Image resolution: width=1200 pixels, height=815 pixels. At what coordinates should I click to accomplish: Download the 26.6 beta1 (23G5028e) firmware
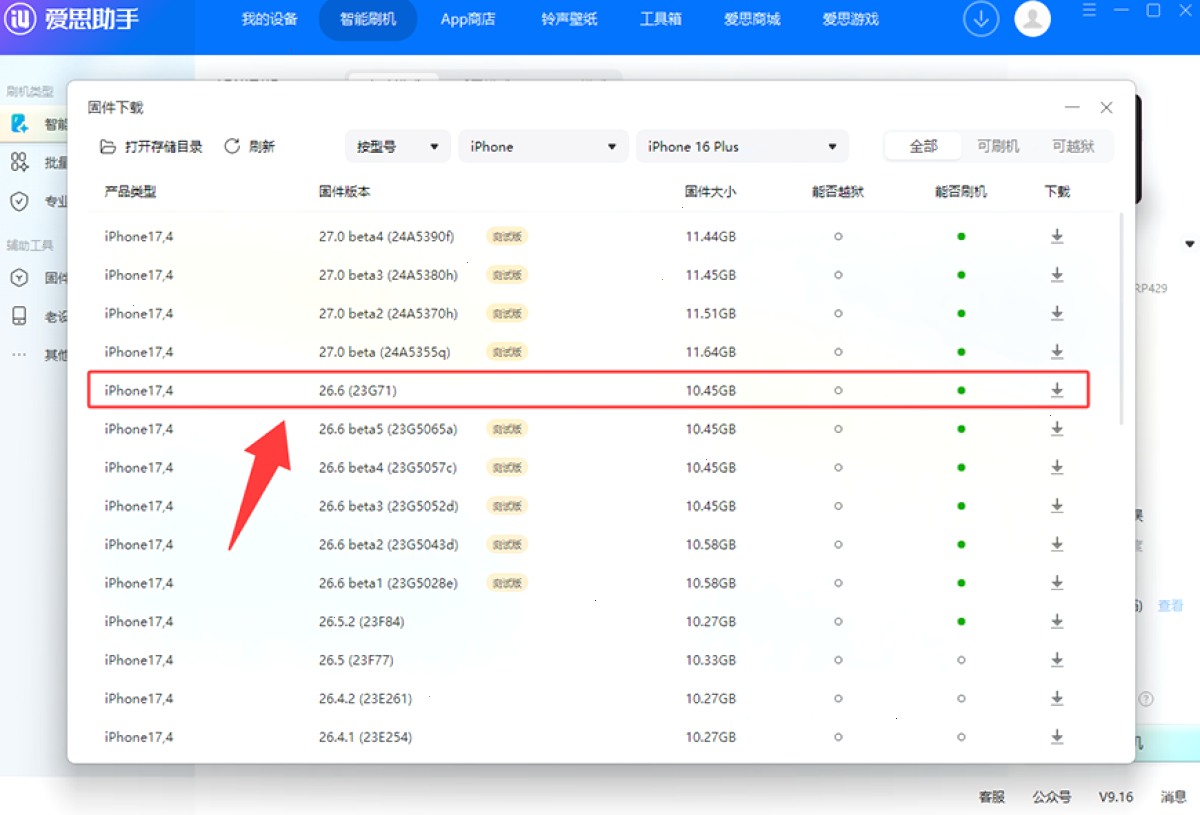pyautogui.click(x=1057, y=583)
